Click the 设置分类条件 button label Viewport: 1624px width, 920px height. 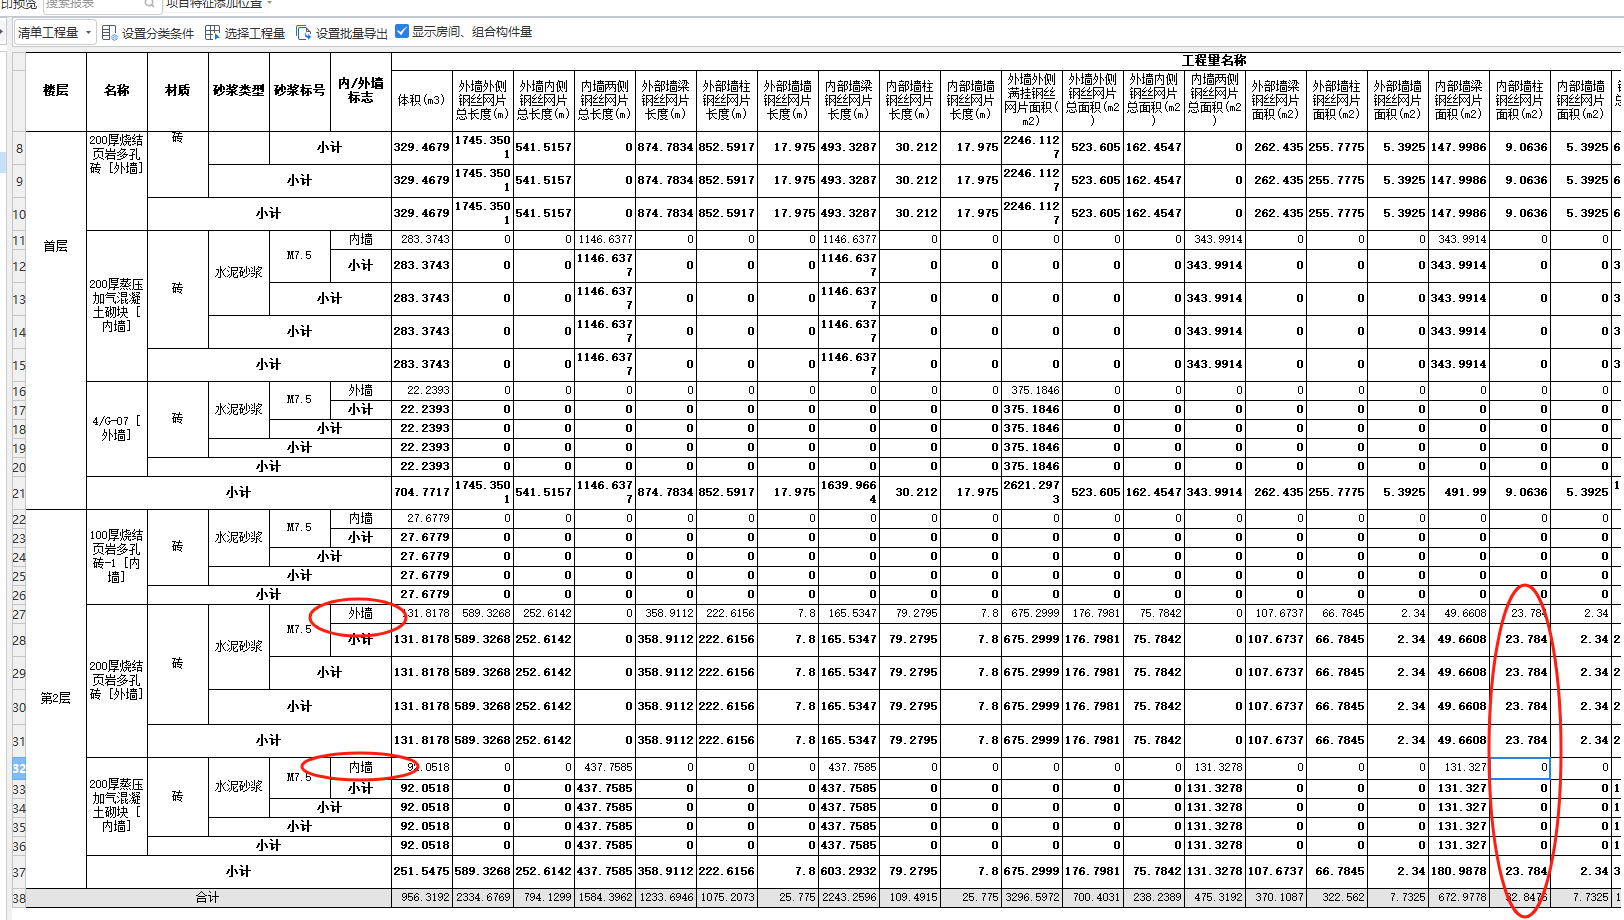158,33
